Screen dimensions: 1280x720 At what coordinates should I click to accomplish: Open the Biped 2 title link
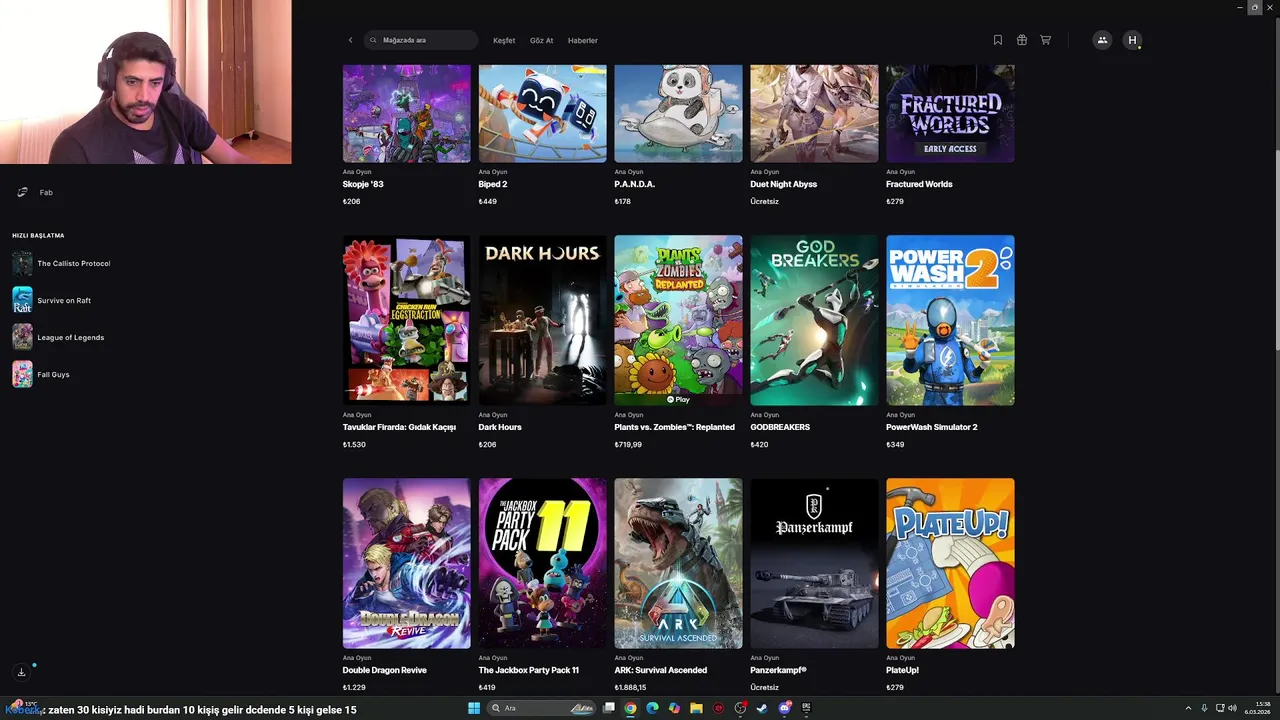pyautogui.click(x=493, y=184)
